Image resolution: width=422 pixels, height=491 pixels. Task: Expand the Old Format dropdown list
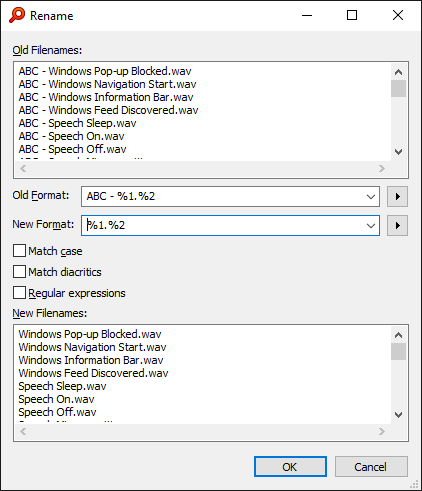(x=371, y=197)
